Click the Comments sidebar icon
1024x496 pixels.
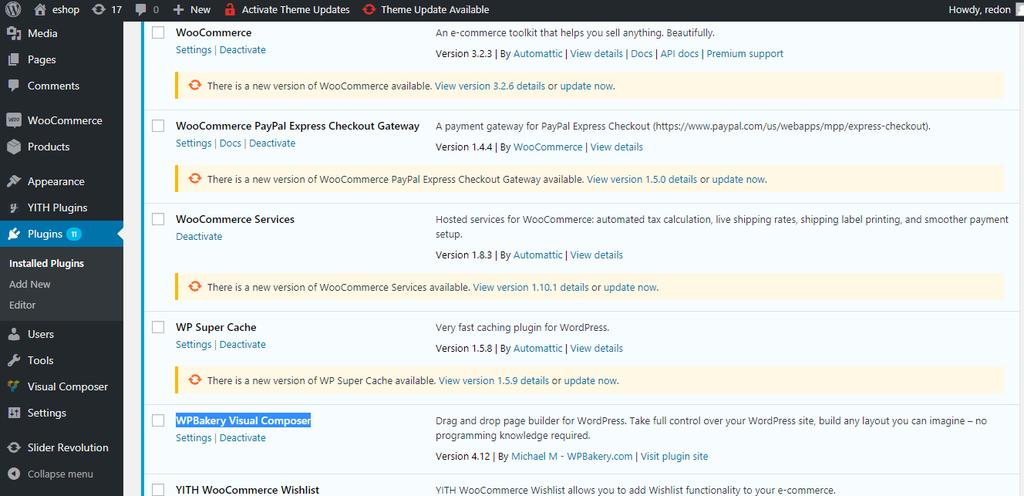pyautogui.click(x=14, y=85)
